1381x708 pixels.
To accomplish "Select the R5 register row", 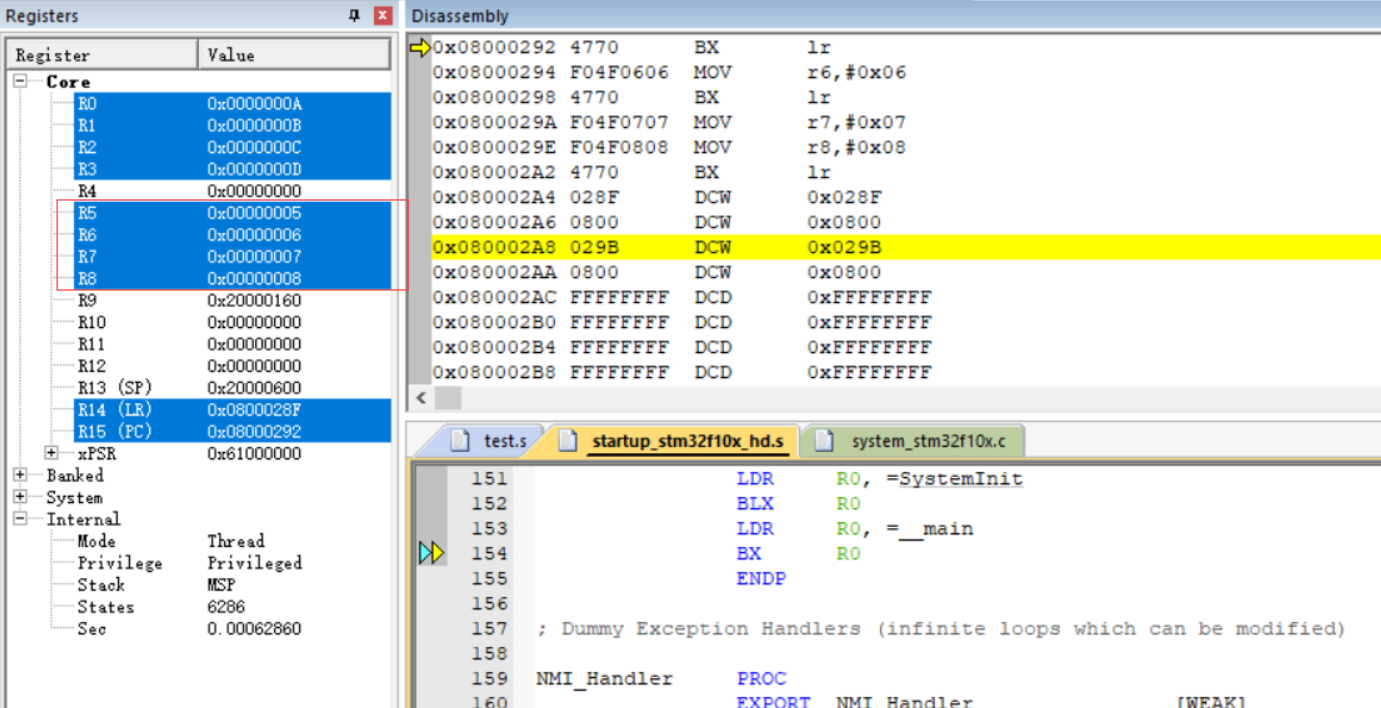I will click(232, 213).
